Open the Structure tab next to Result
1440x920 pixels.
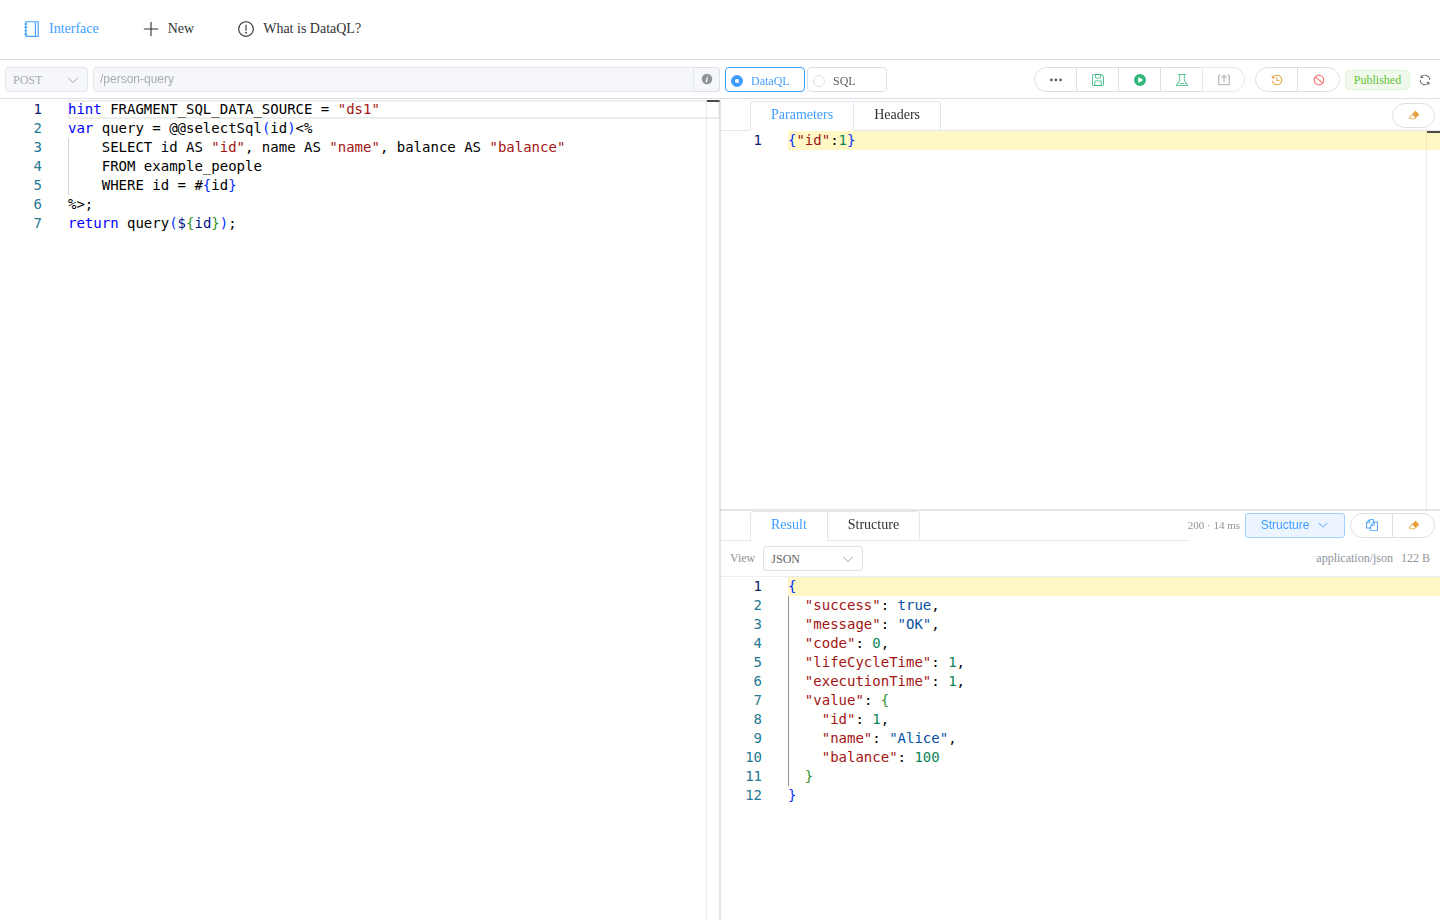click(x=873, y=525)
